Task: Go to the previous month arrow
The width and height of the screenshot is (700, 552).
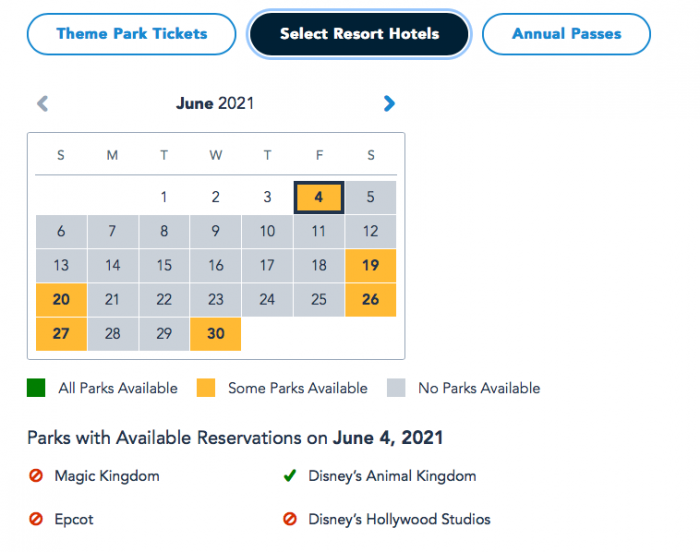Action: point(42,103)
